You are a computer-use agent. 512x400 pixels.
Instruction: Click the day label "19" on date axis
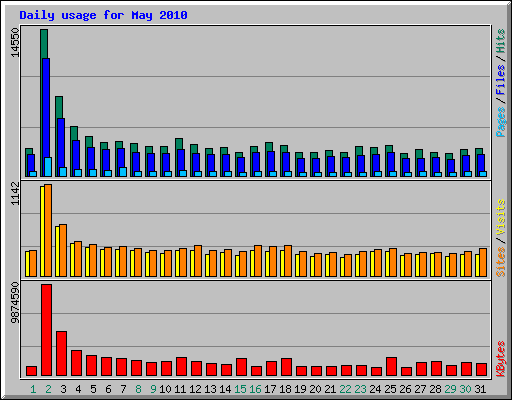(300, 389)
